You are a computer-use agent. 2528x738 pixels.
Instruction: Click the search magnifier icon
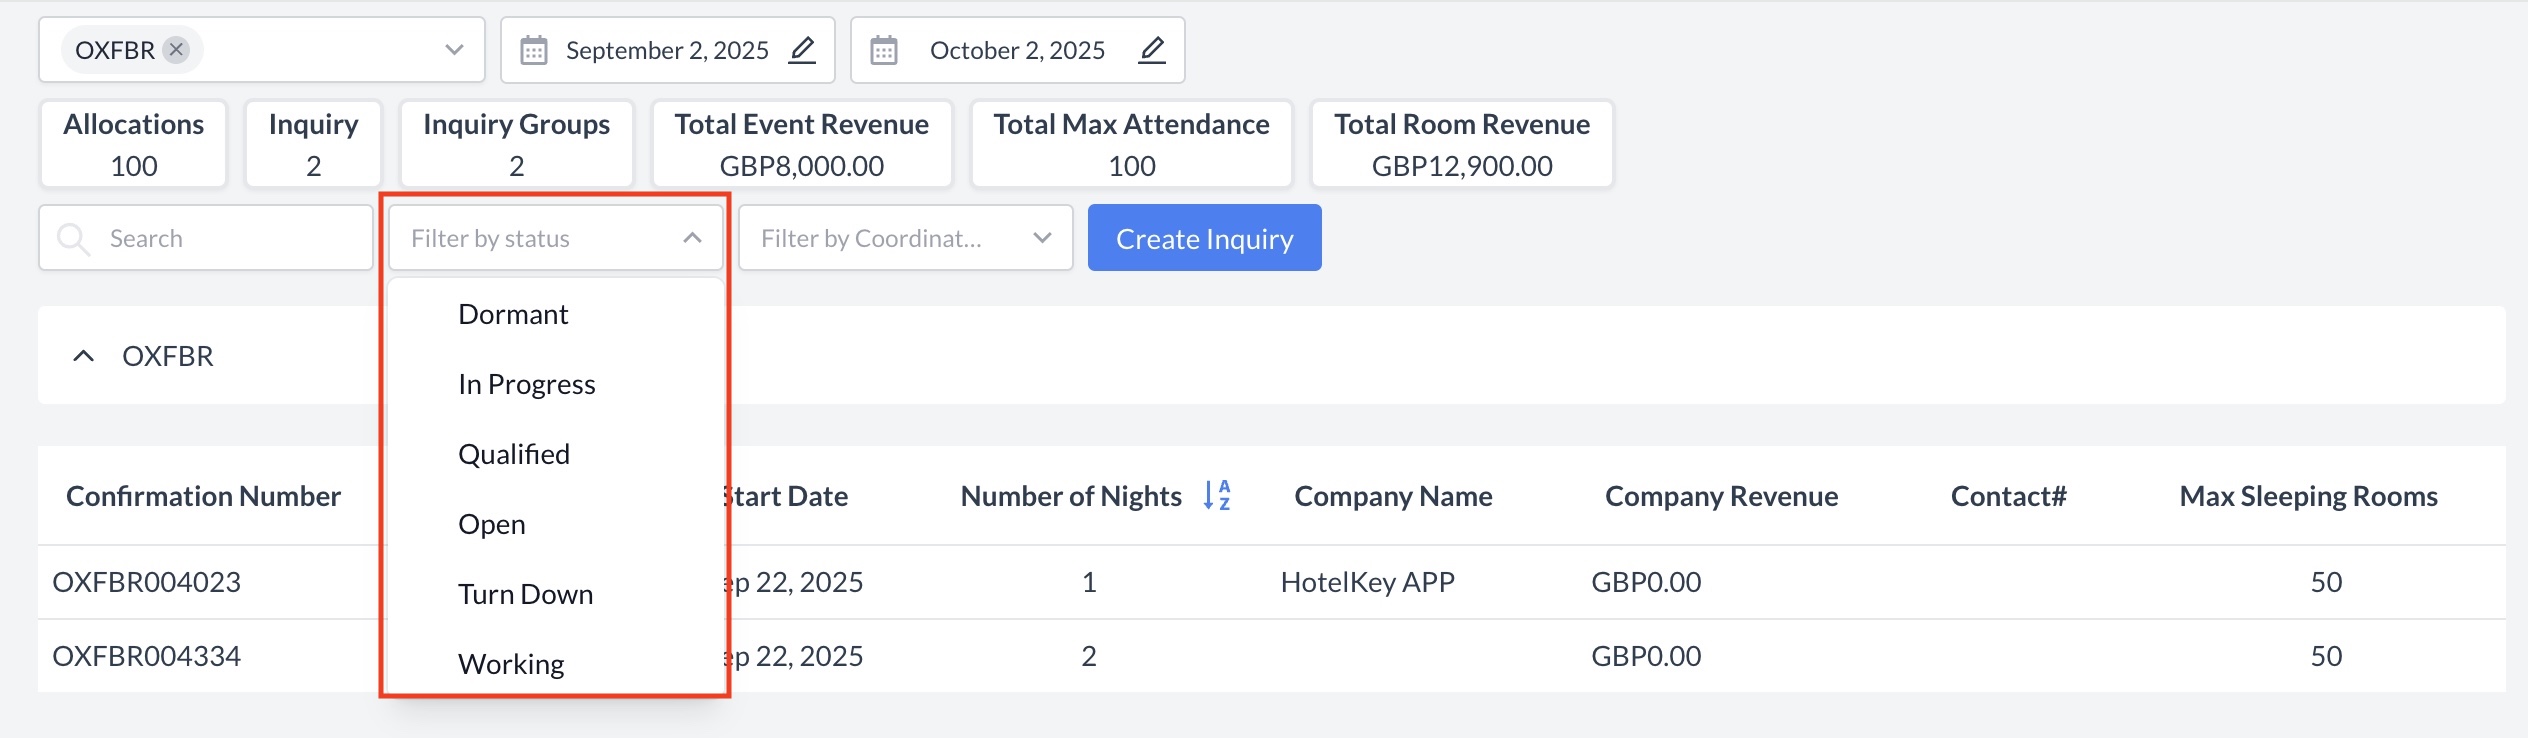73,238
